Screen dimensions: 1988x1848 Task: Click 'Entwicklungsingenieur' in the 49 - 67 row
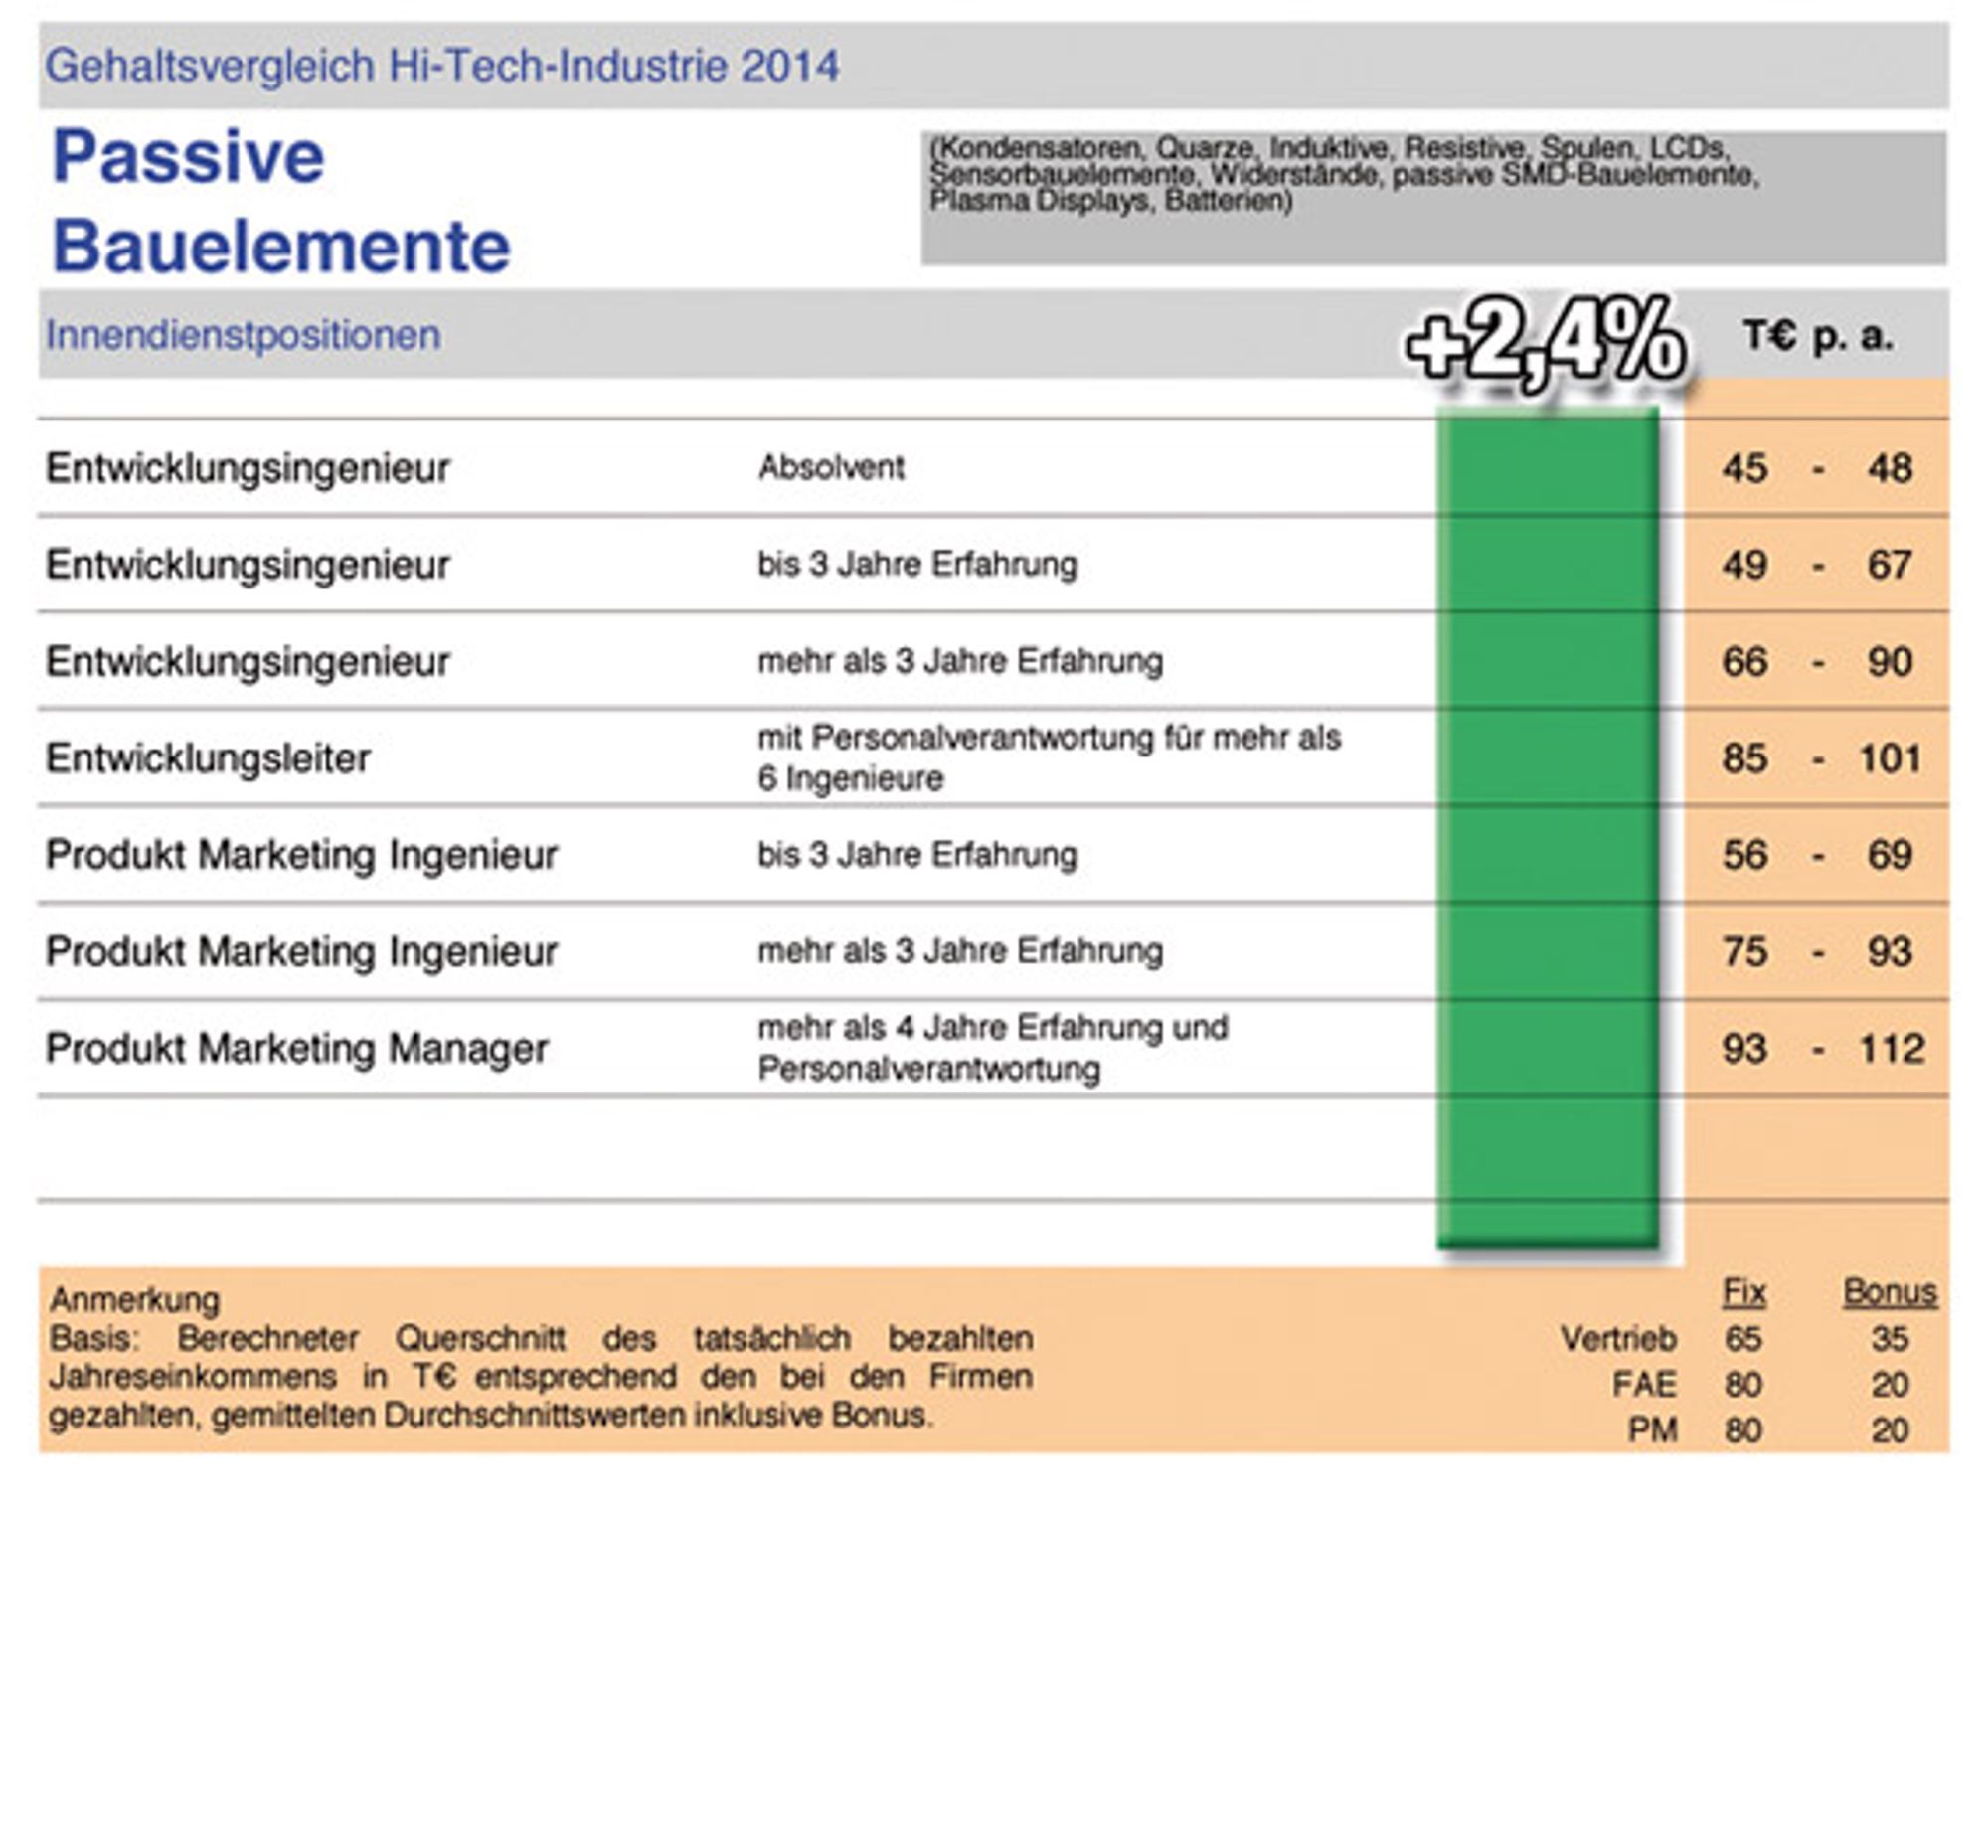(248, 565)
